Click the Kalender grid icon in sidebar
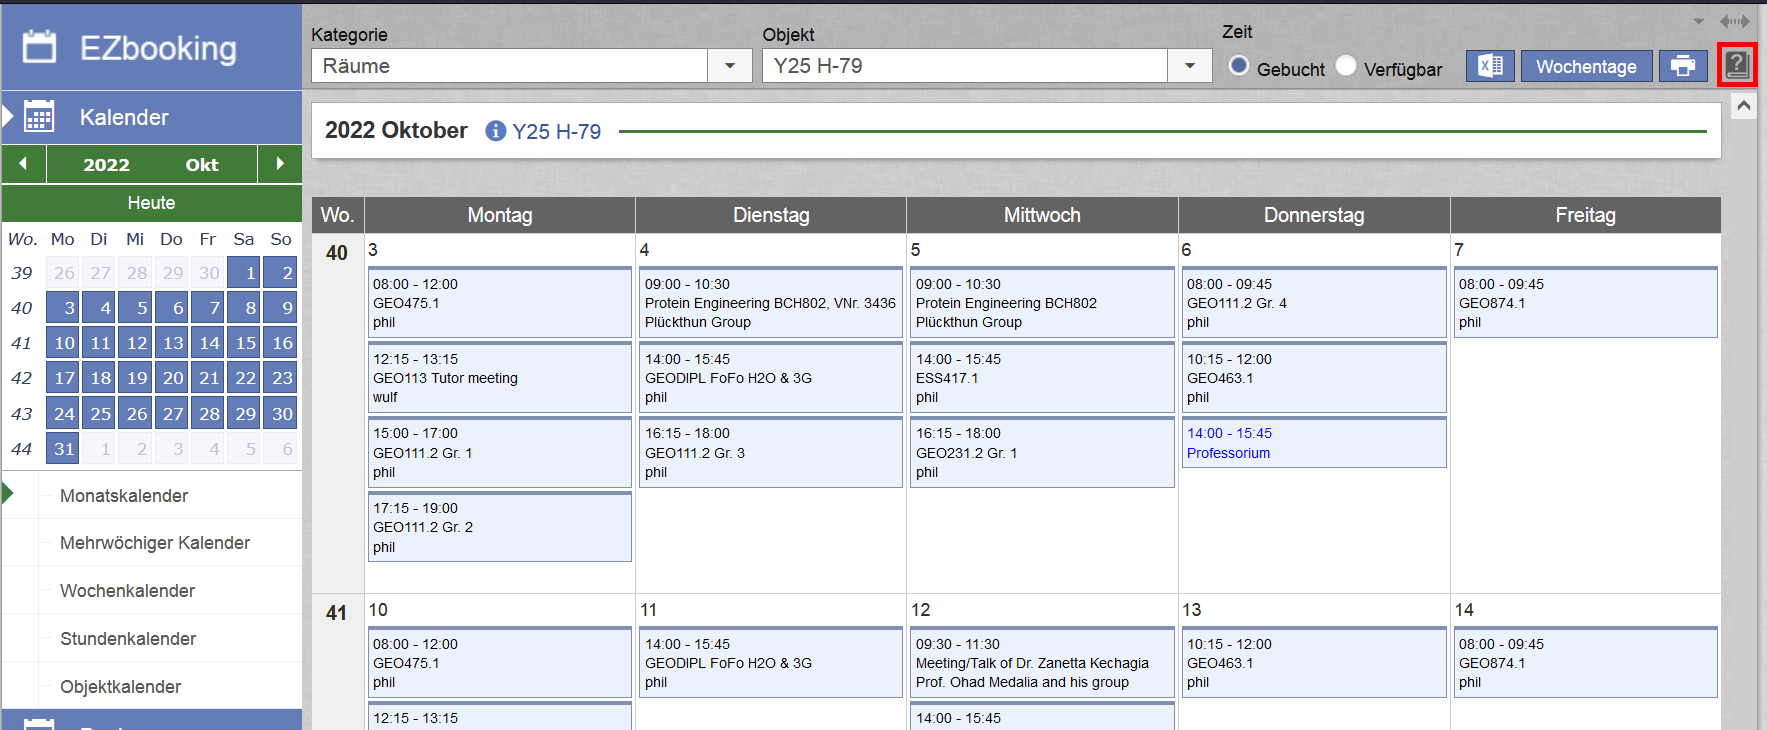 (39, 117)
